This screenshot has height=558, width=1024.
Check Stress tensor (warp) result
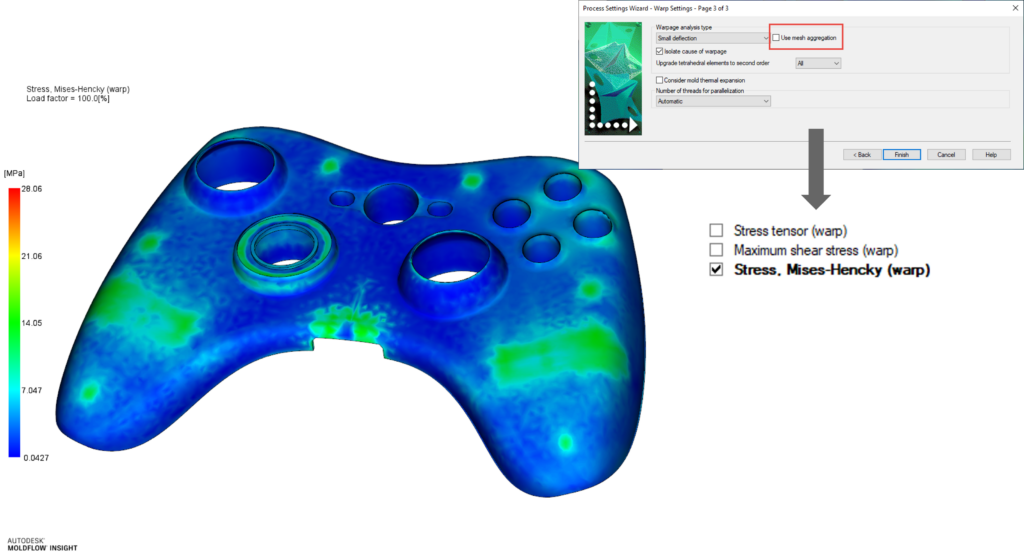[x=716, y=231]
